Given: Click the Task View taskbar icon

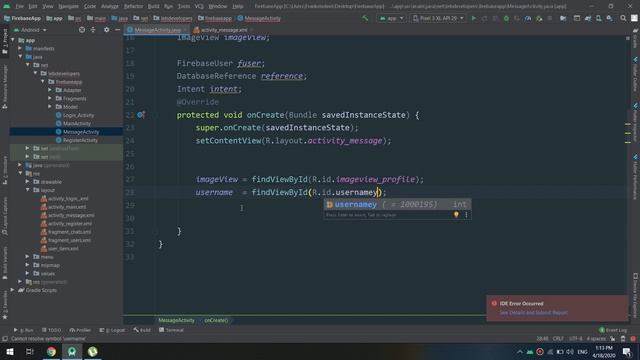Looking at the screenshot, I should tap(30, 351).
